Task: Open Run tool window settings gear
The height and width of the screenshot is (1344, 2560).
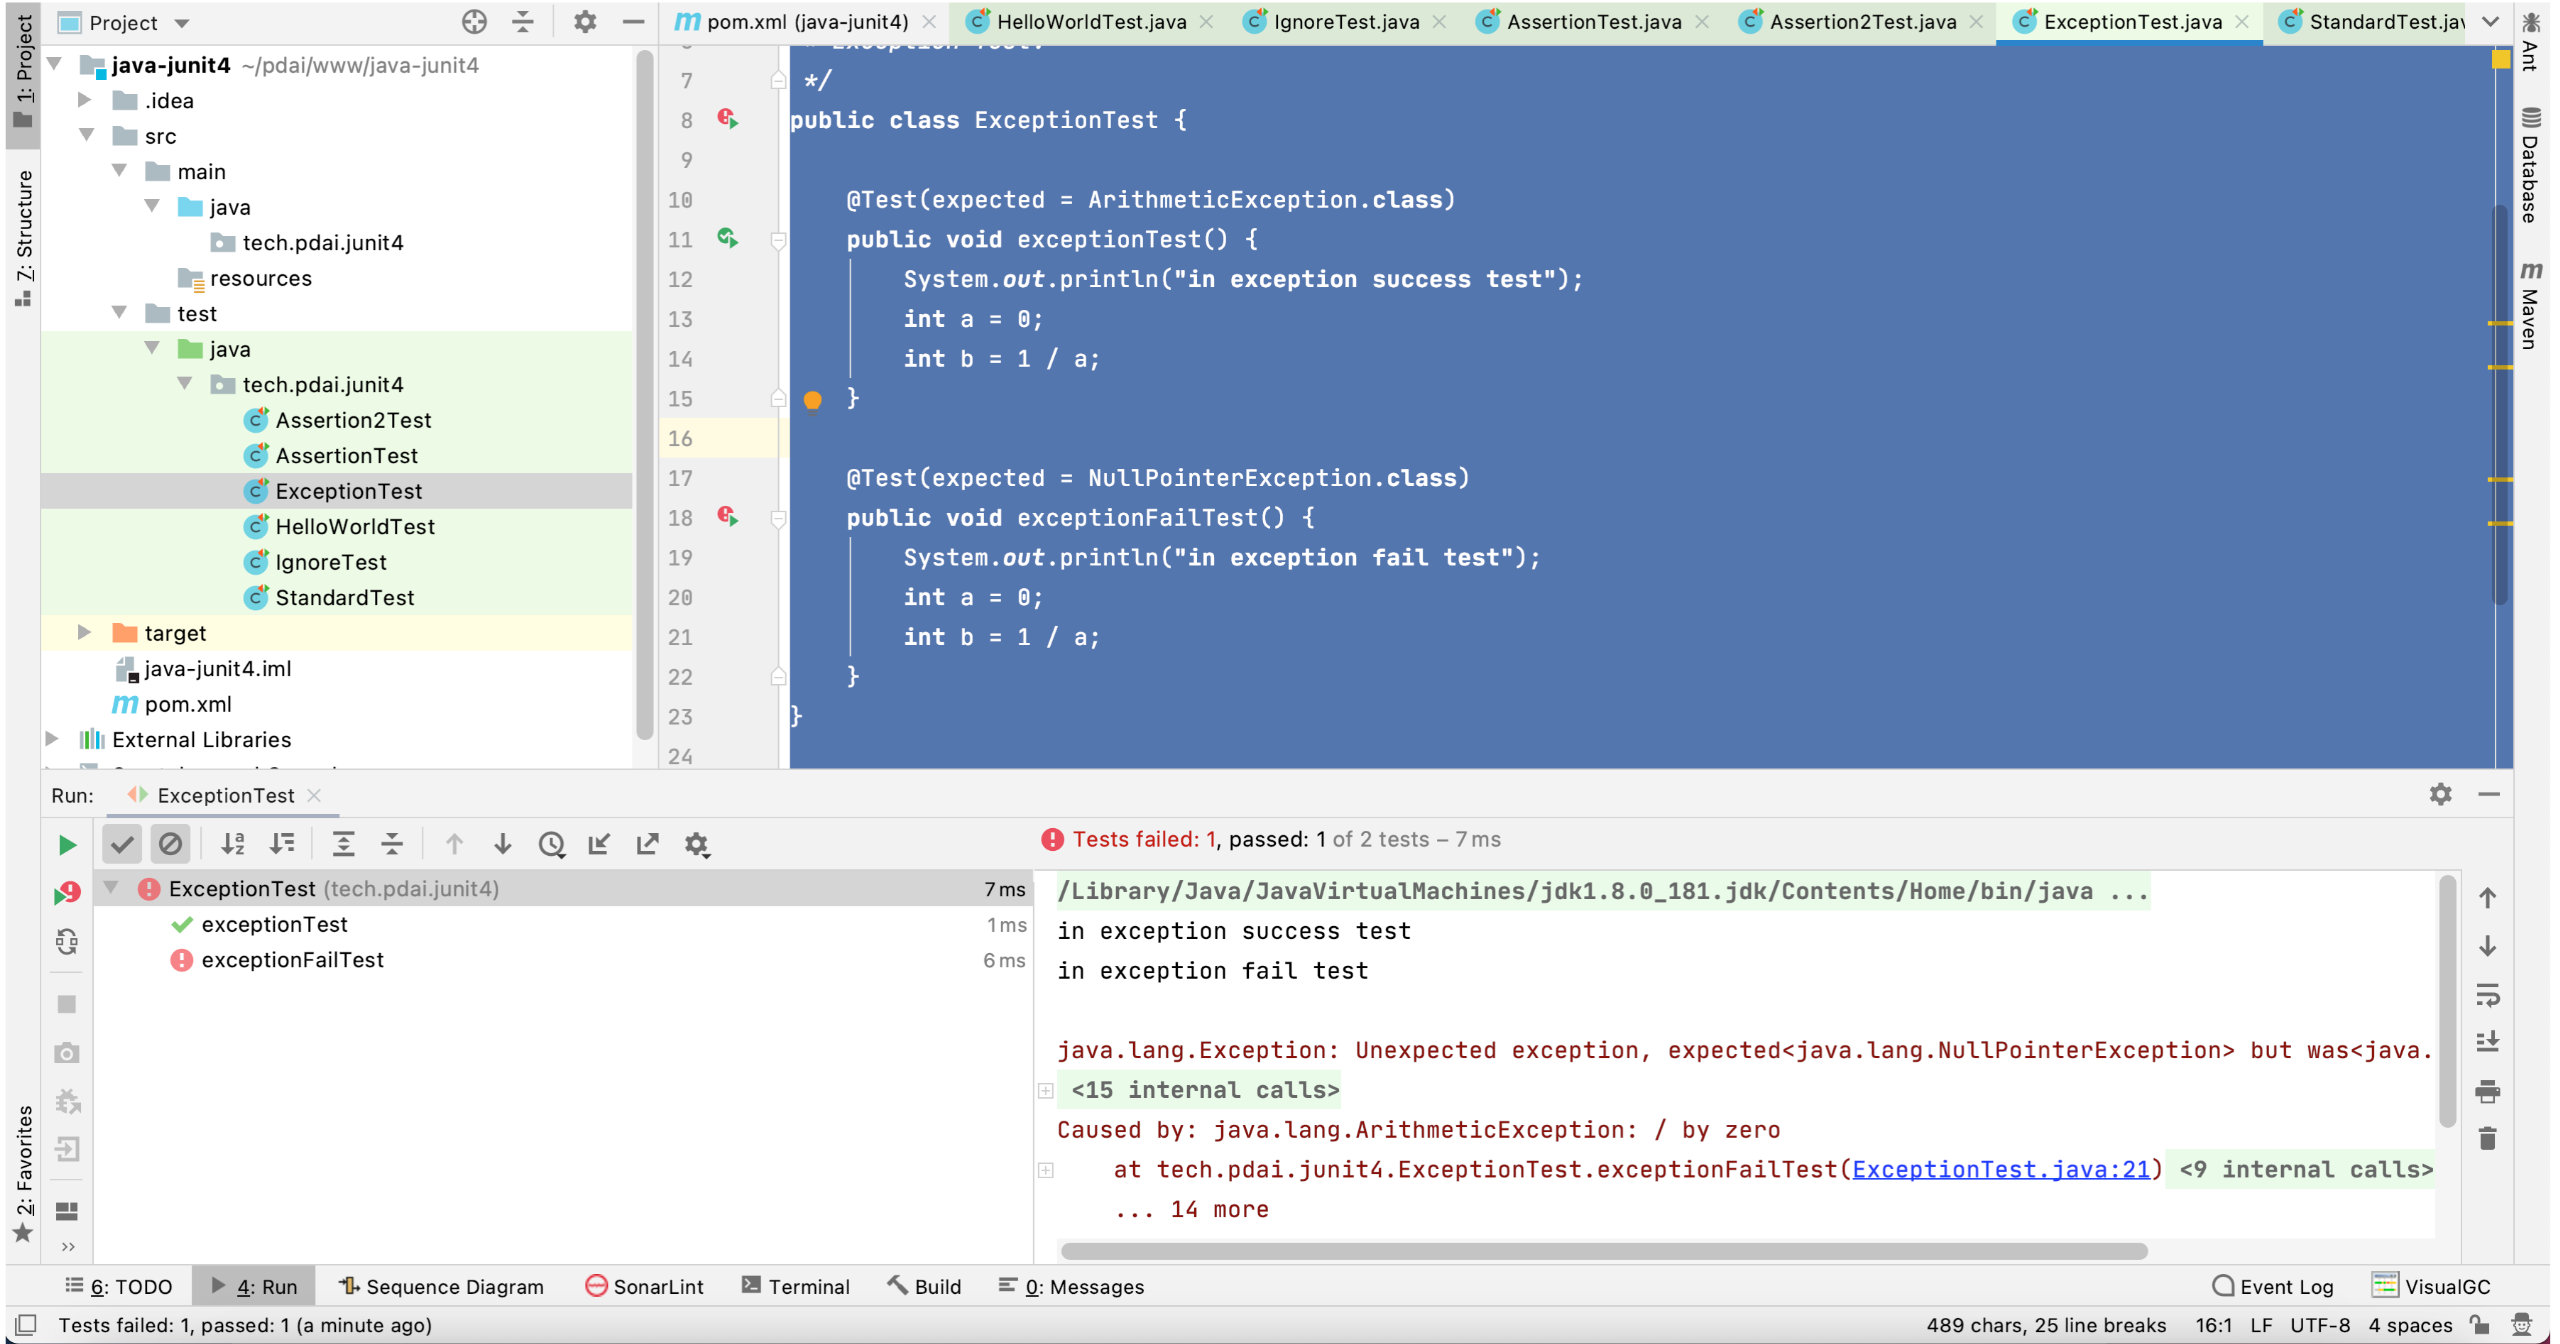Action: pyautogui.click(x=2441, y=795)
